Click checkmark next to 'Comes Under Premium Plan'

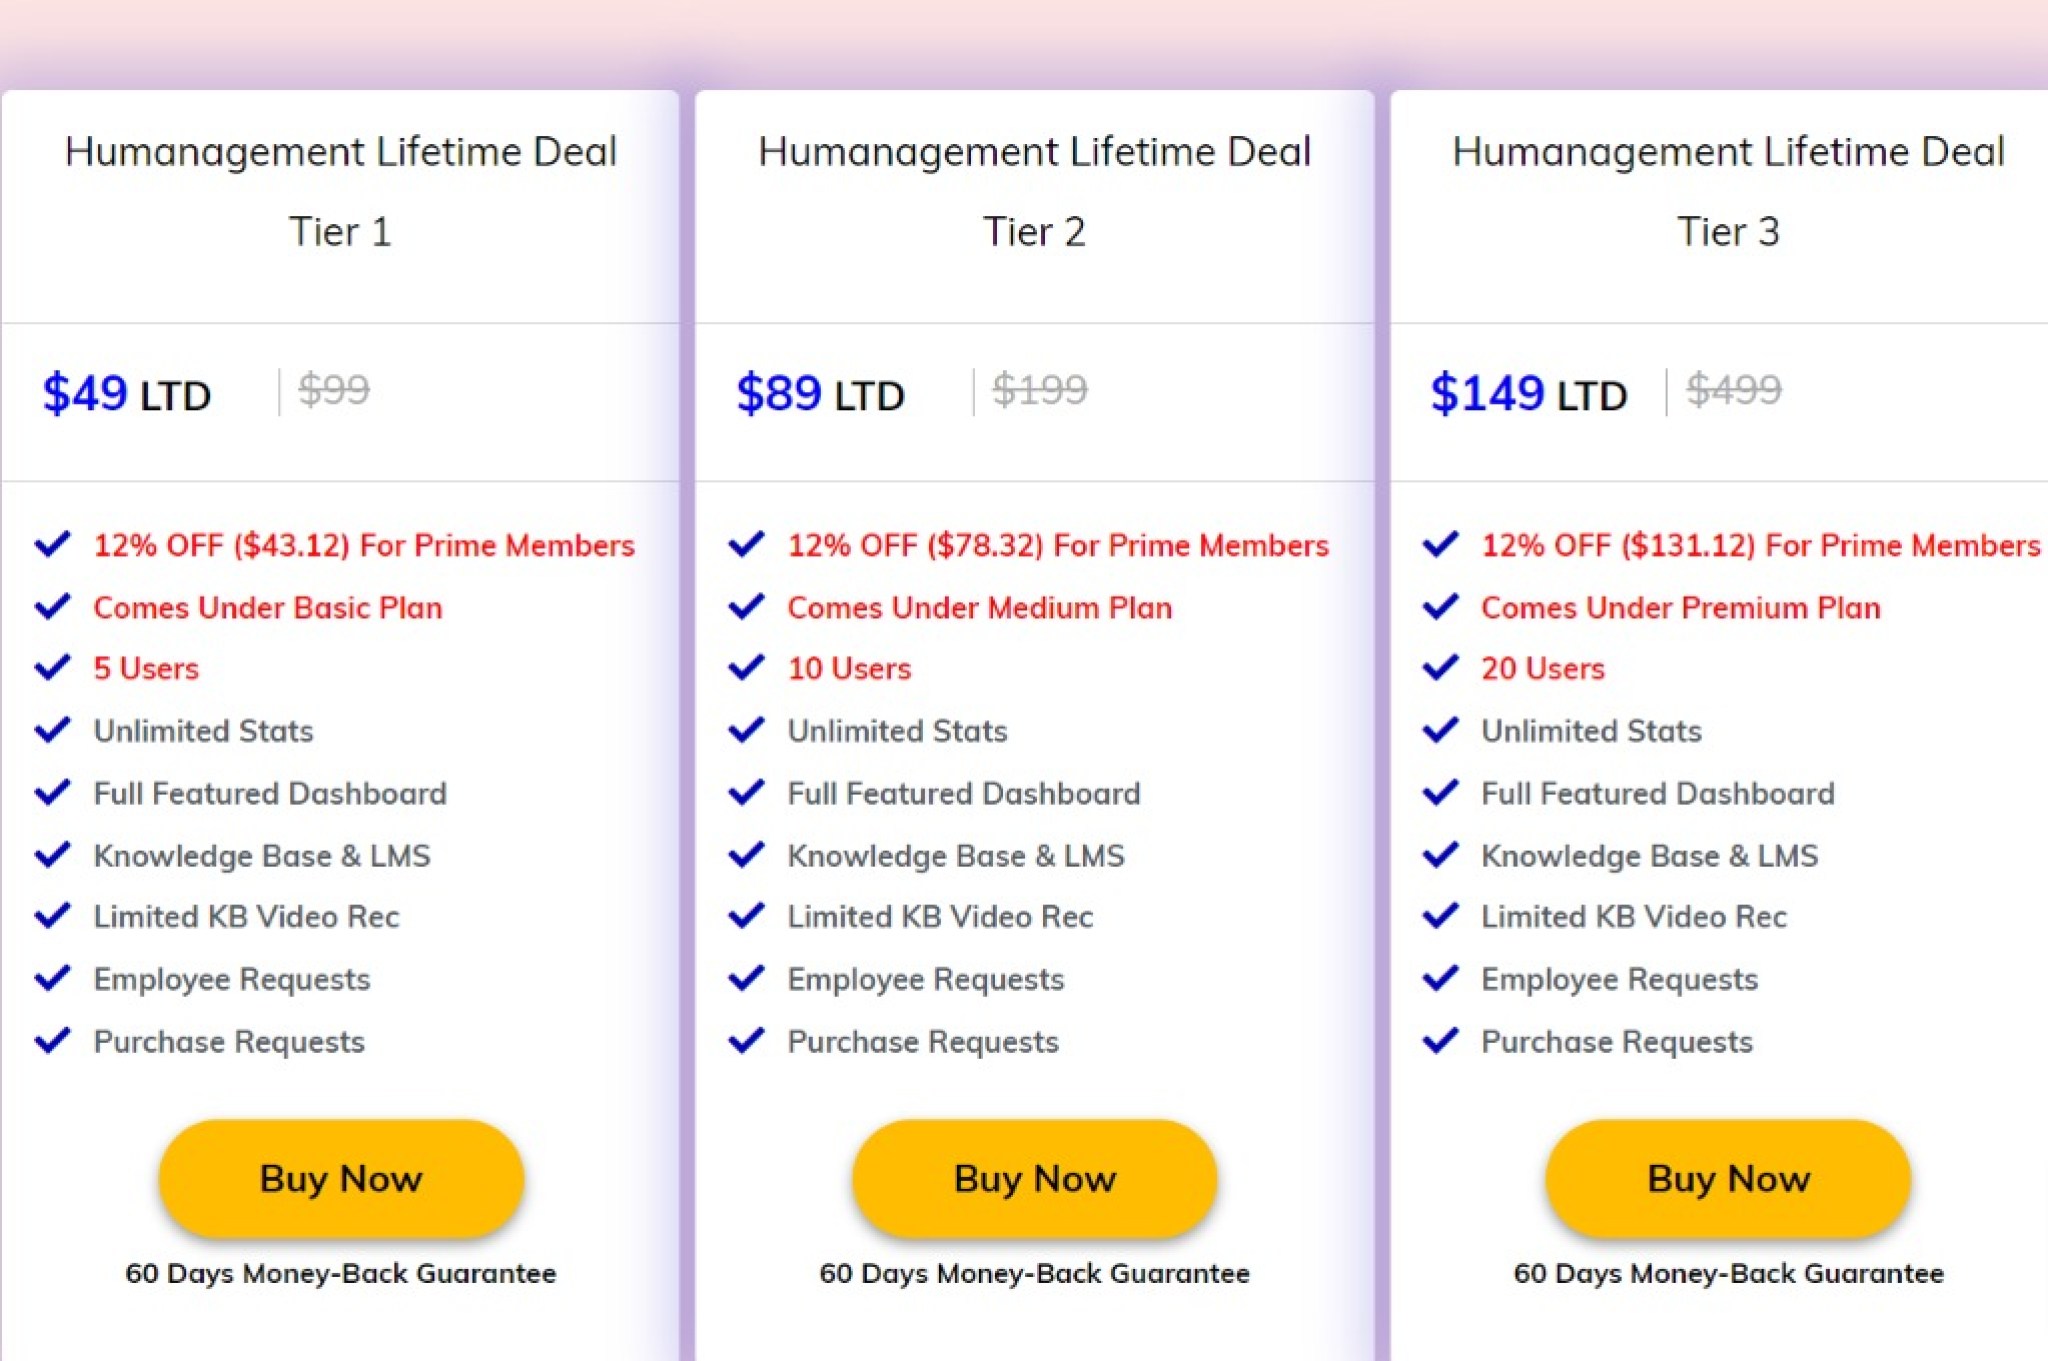[1440, 606]
